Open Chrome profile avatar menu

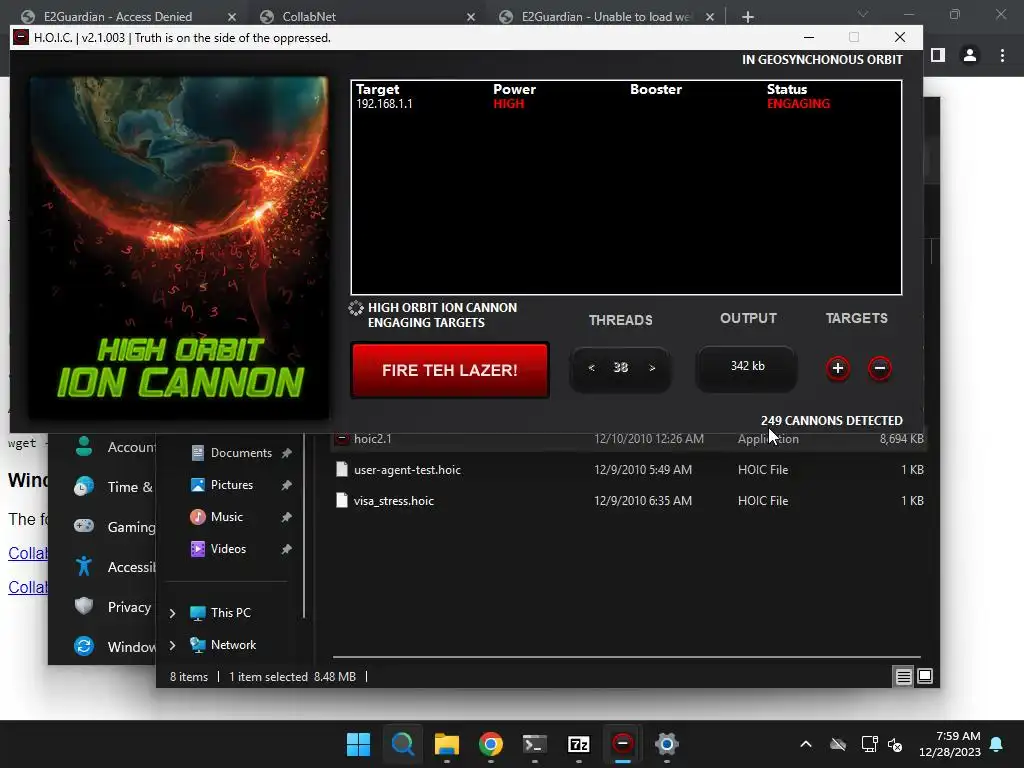(970, 56)
